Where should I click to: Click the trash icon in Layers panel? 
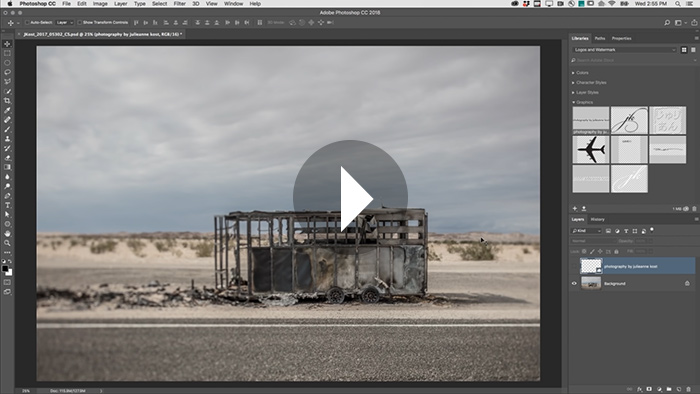tap(688, 390)
